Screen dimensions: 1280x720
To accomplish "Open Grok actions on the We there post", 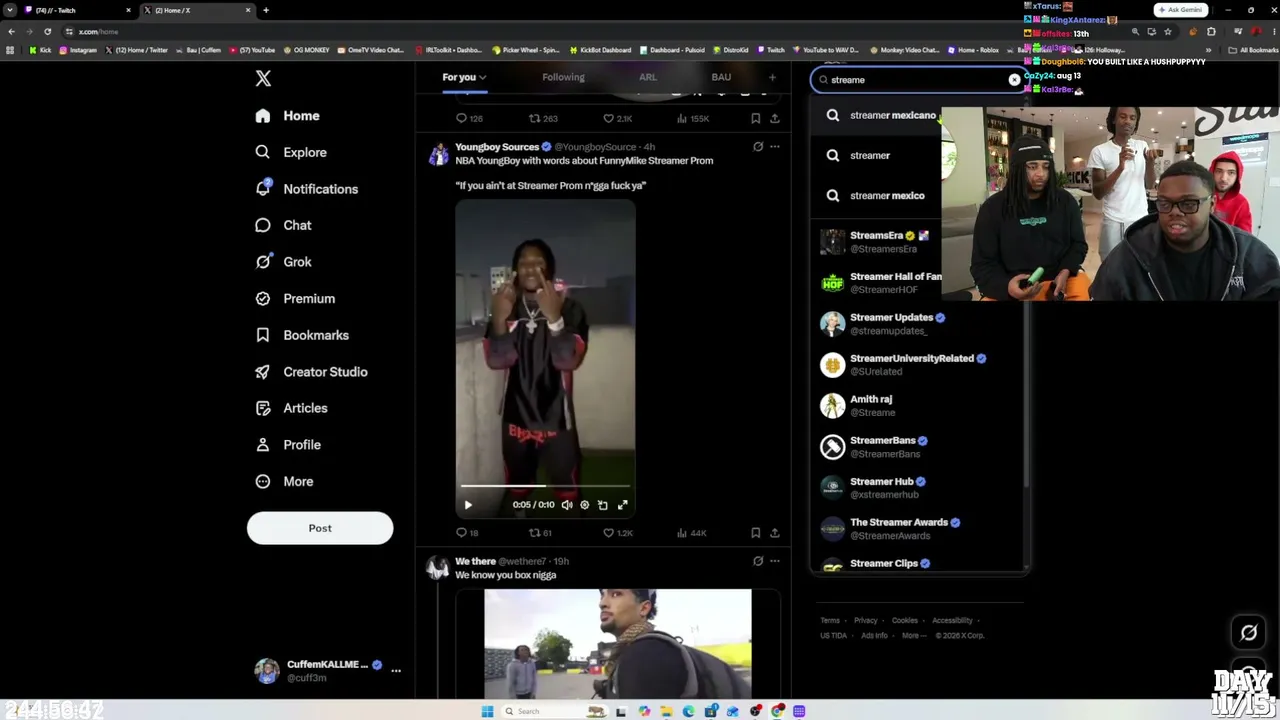I will pyautogui.click(x=758, y=561).
